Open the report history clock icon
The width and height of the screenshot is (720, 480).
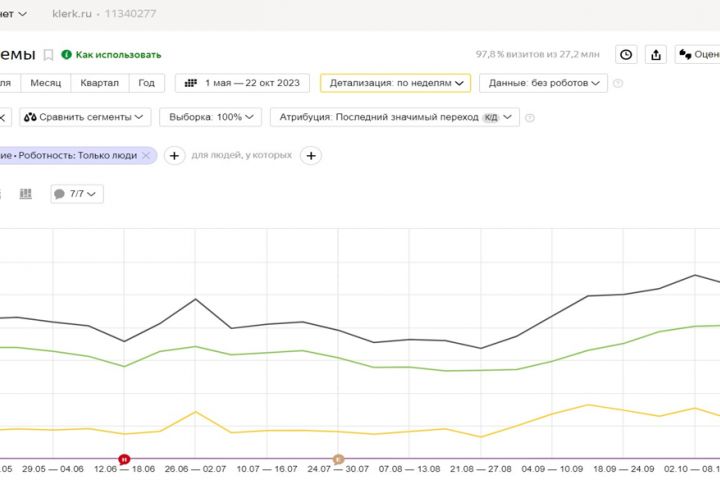(626, 55)
